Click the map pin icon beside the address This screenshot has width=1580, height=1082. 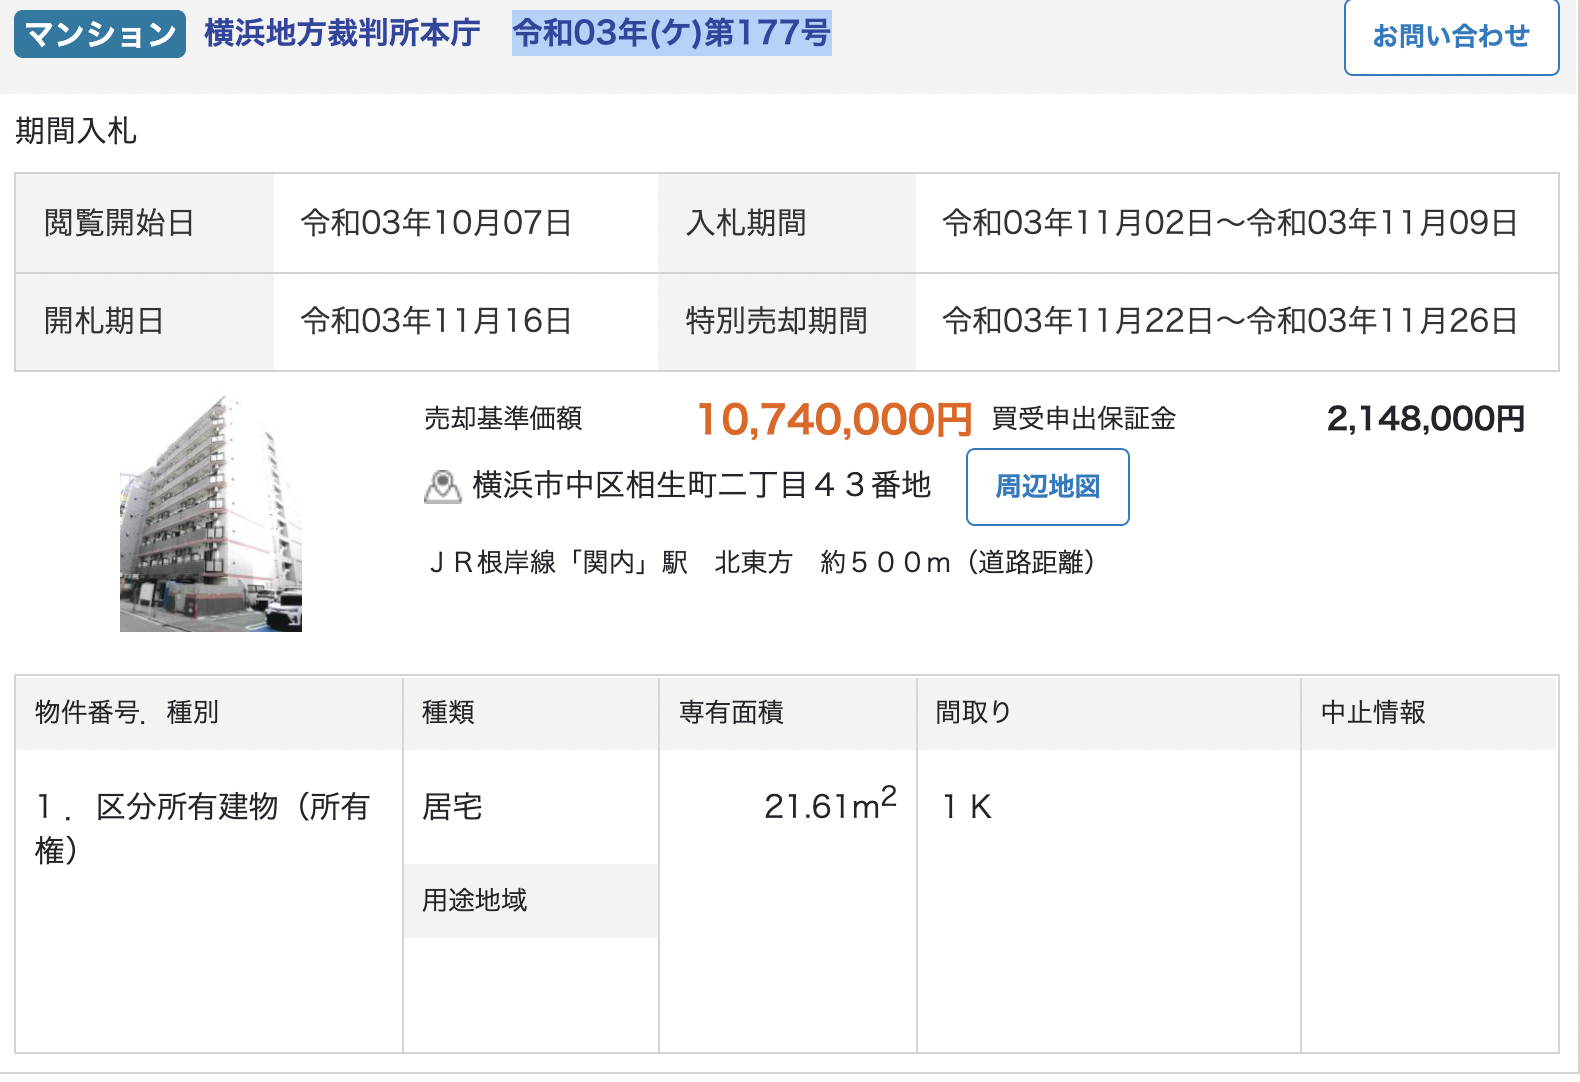click(442, 487)
